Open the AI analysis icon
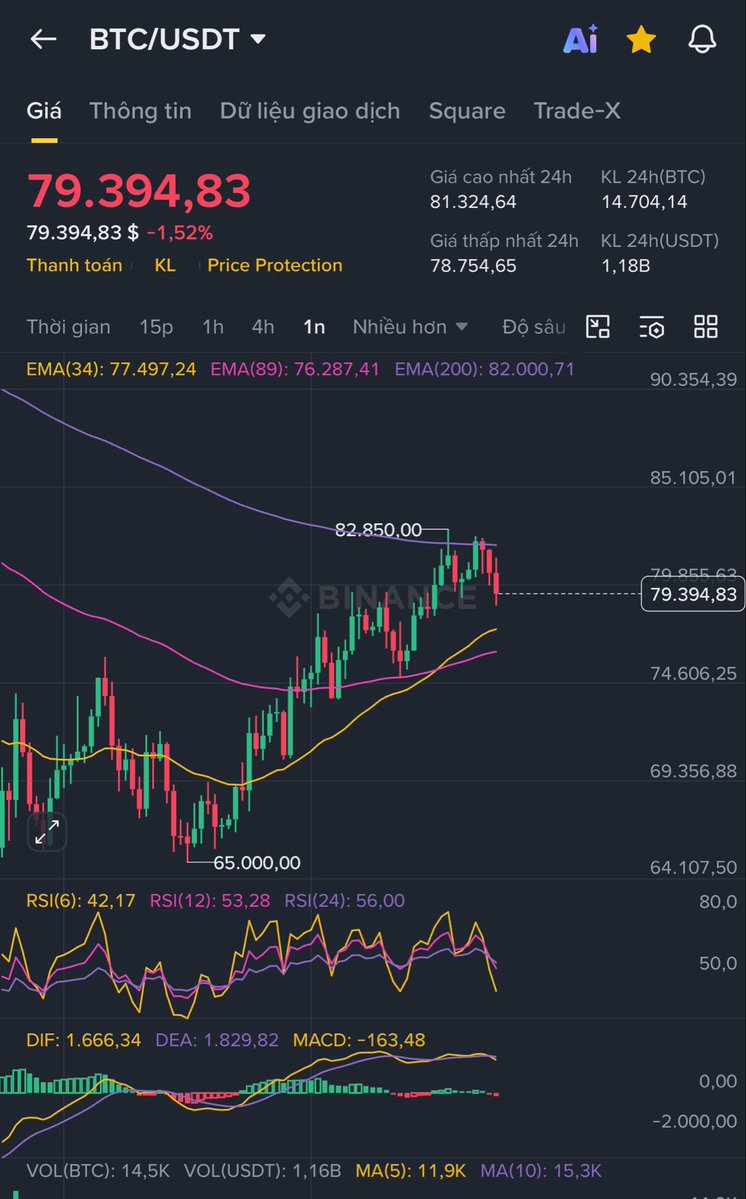 (x=580, y=39)
